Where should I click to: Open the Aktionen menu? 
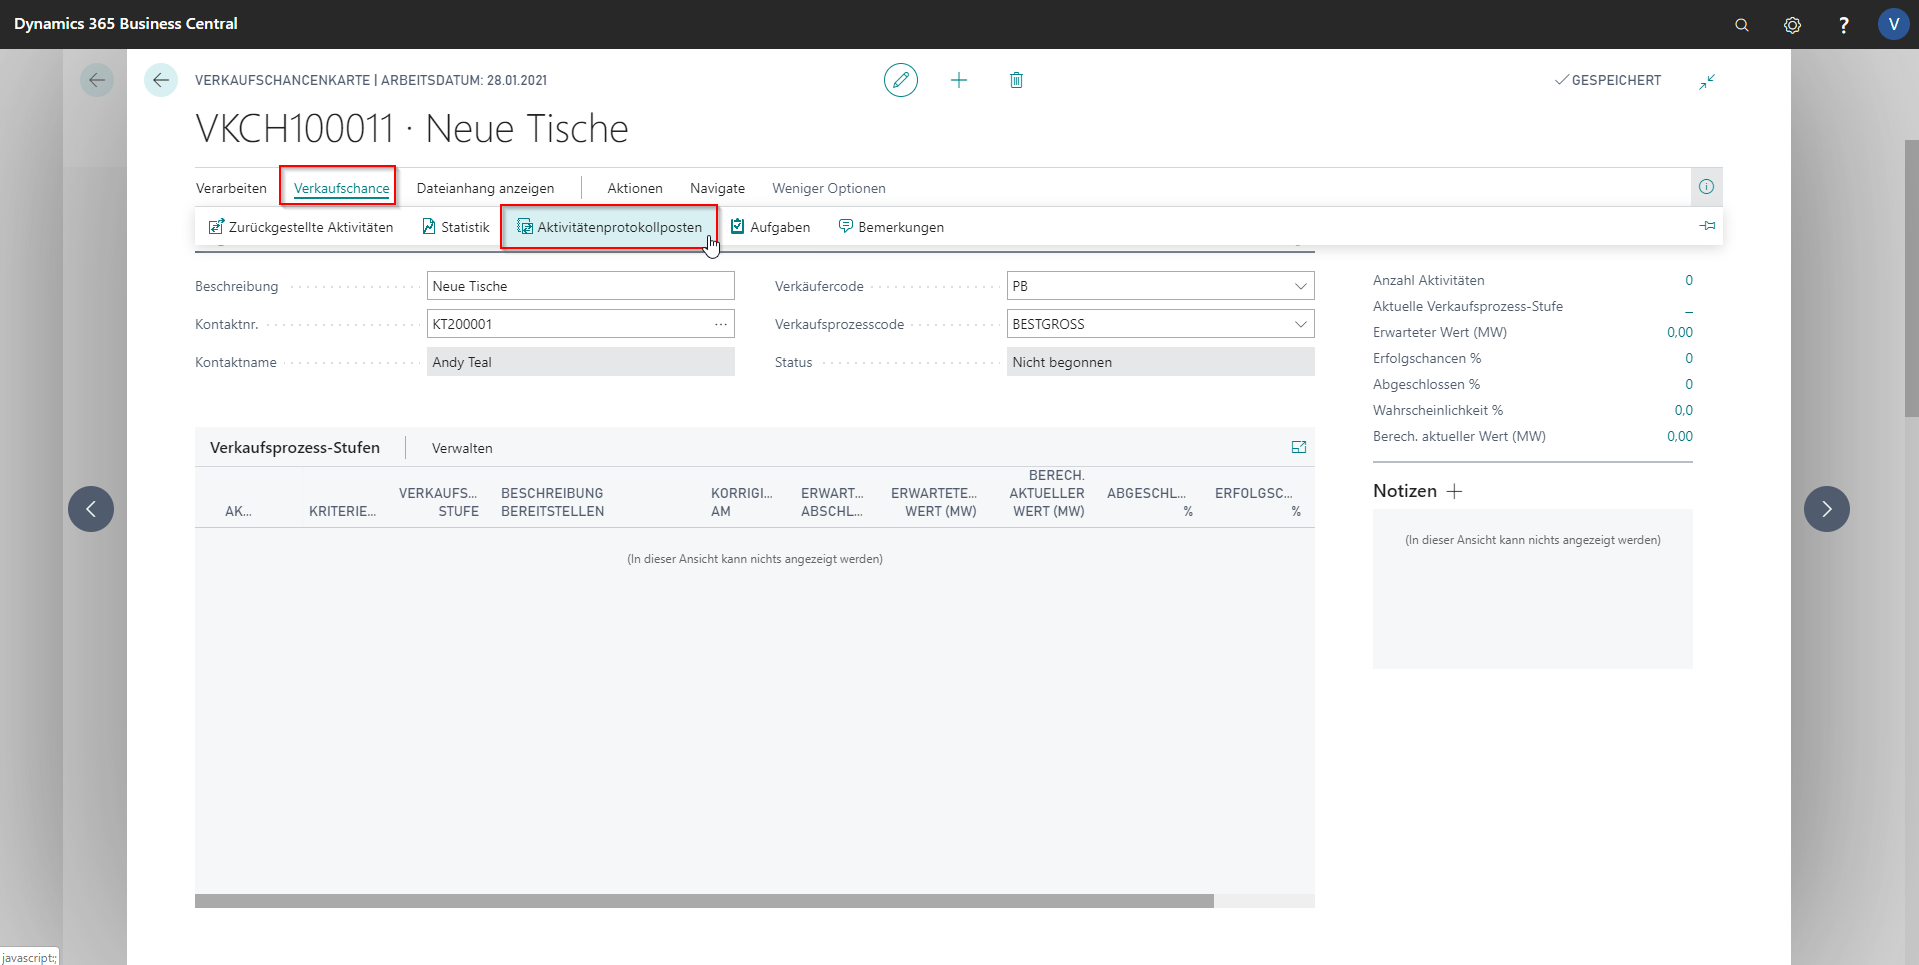tap(635, 188)
